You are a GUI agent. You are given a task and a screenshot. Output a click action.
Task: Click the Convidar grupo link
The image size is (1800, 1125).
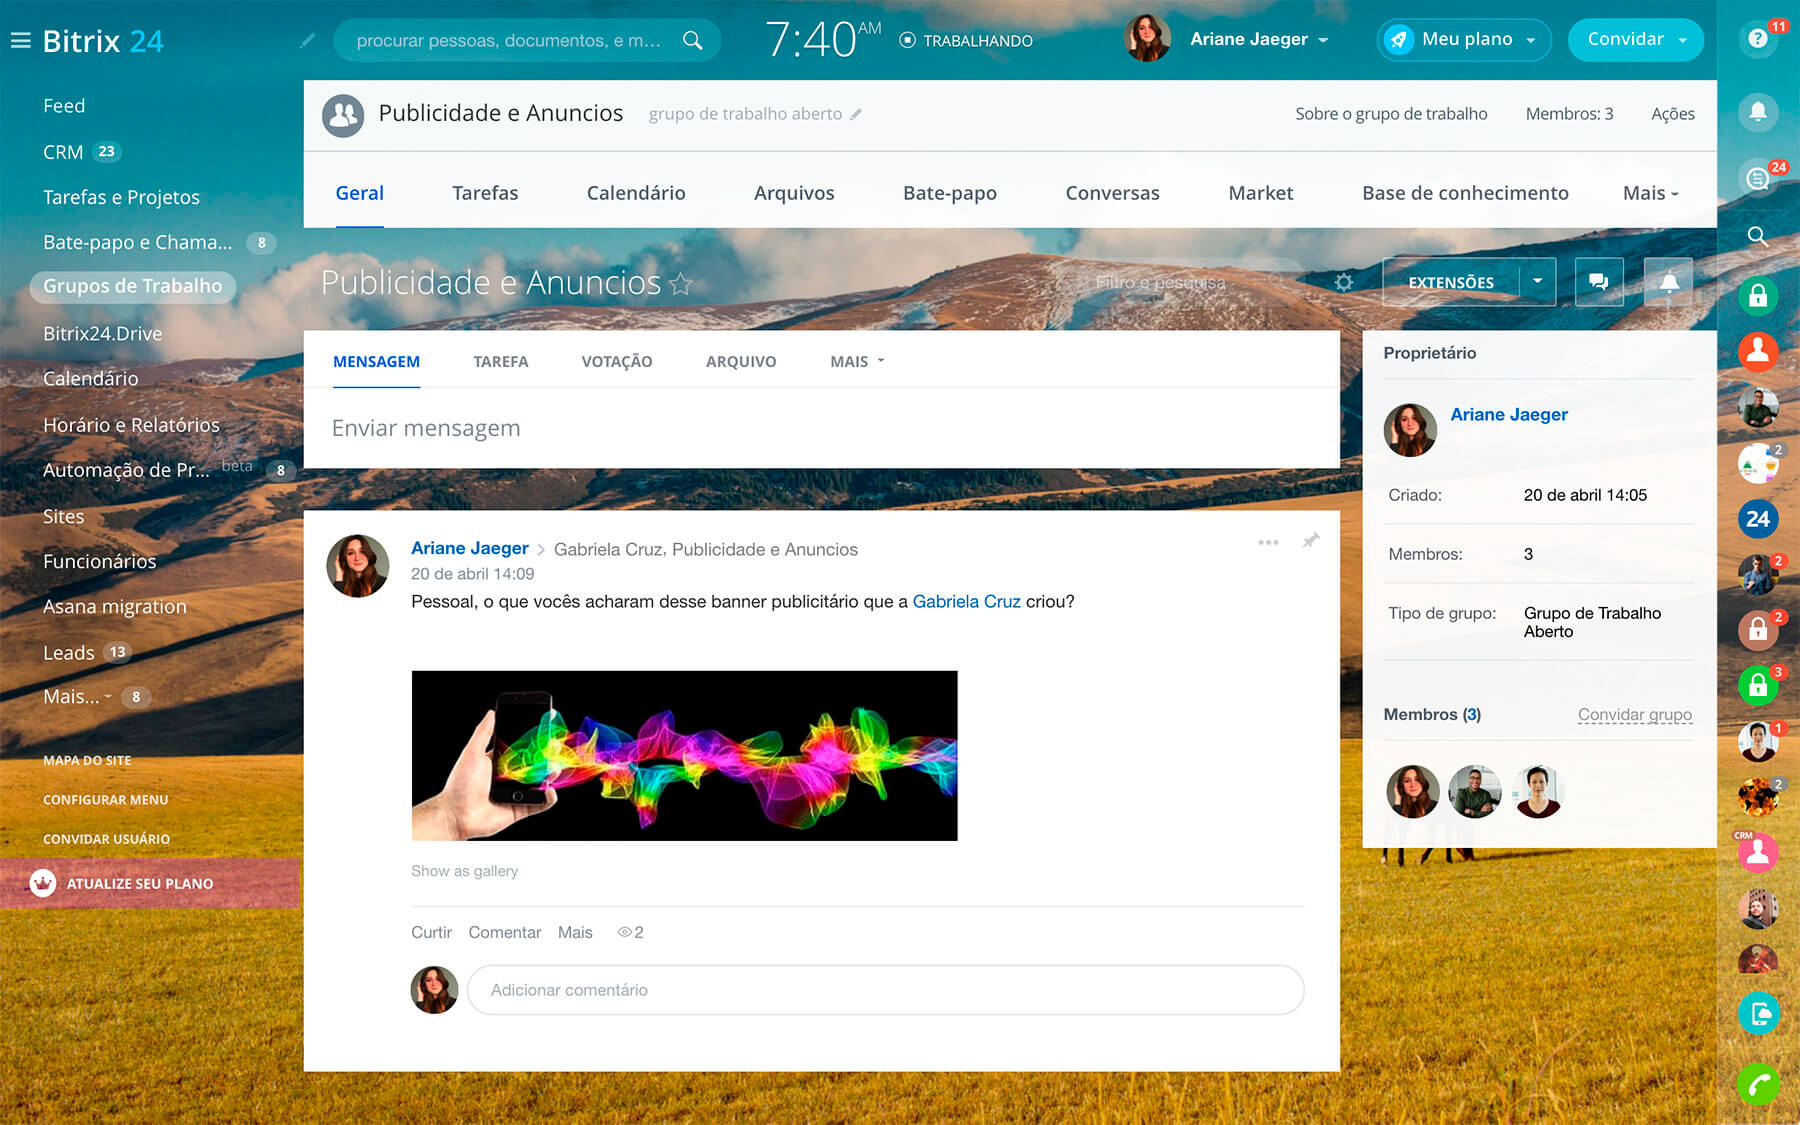pyautogui.click(x=1634, y=715)
